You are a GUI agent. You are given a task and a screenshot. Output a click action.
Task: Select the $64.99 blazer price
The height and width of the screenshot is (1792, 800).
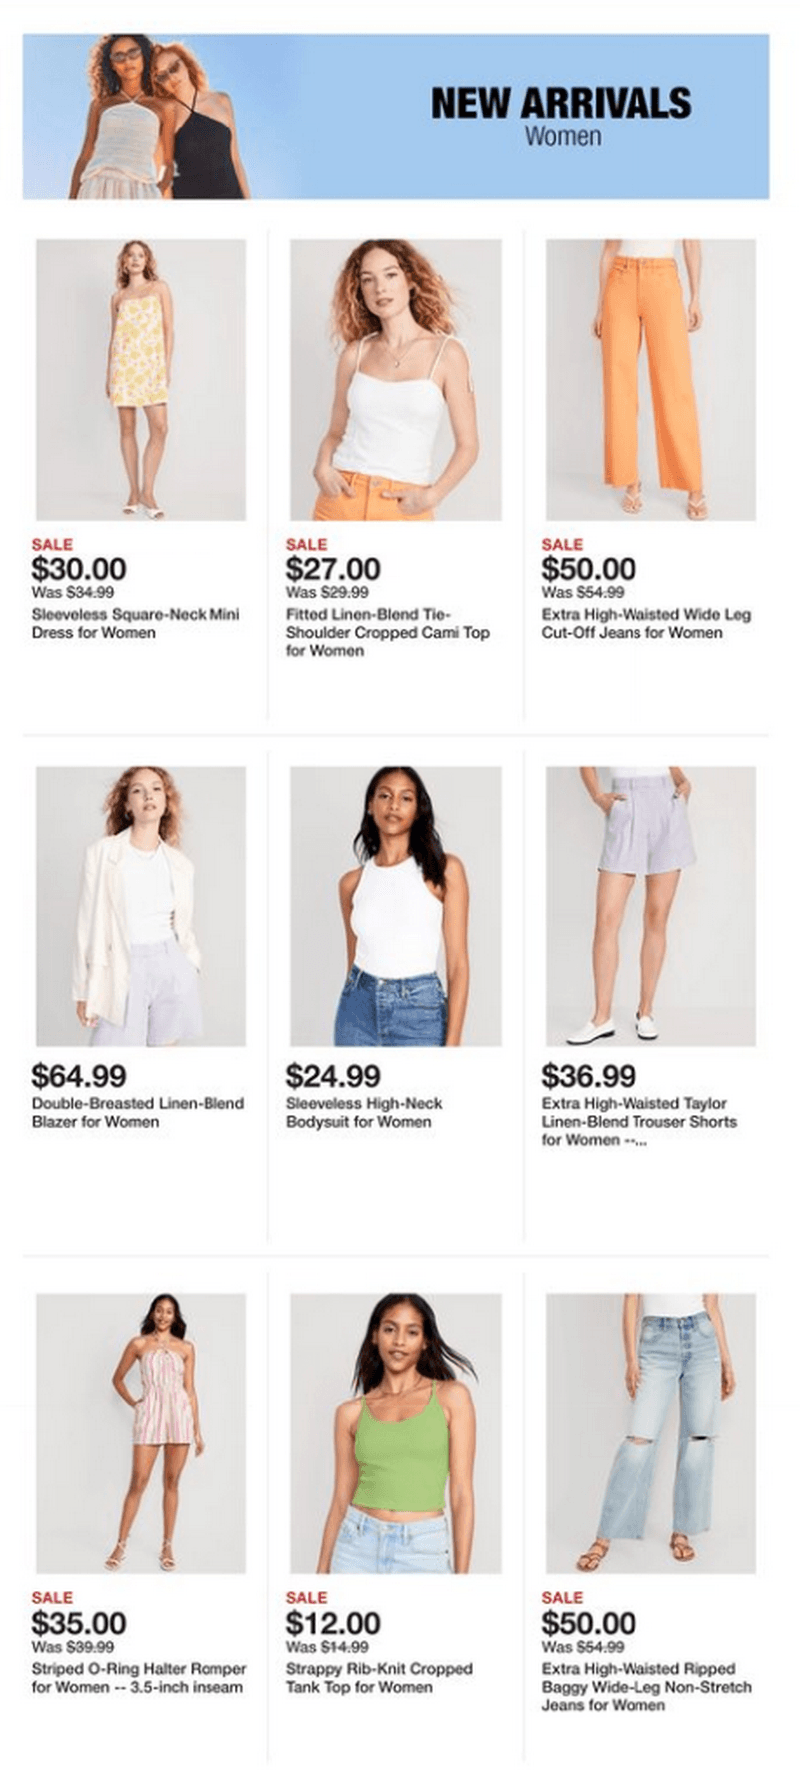click(x=79, y=1076)
